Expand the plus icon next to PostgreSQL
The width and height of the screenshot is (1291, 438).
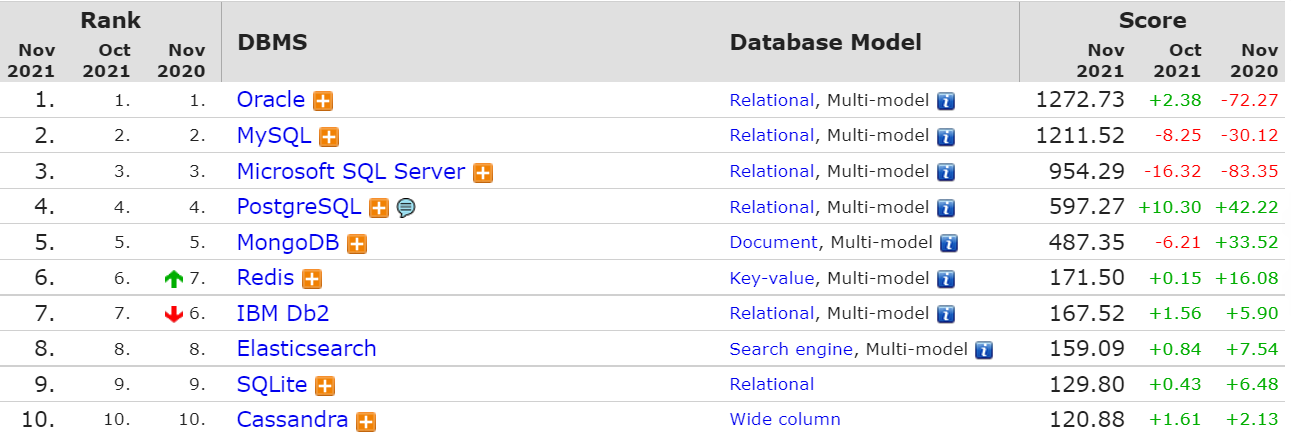(379, 208)
